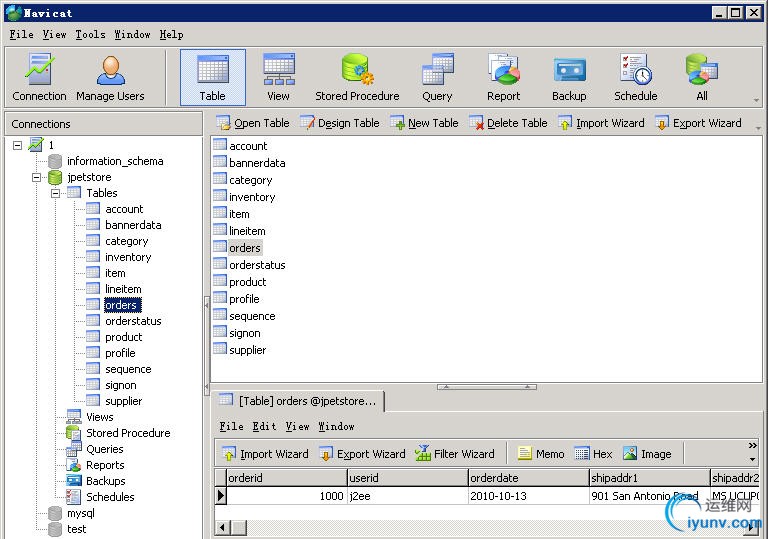This screenshot has height=539, width=768.
Task: Open File menu in orders table window
Action: [x=231, y=427]
